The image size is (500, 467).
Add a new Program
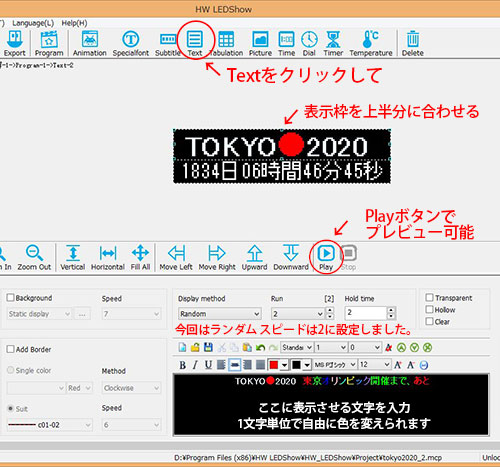coord(49,44)
